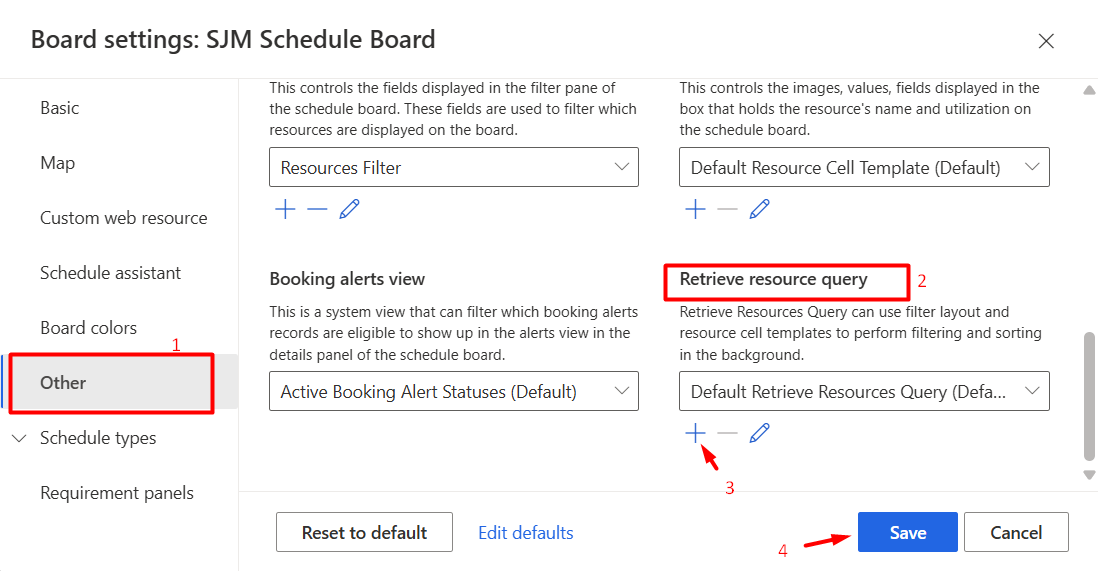Open the Default Retrieve Resources Query dropdown
This screenshot has height=571, width=1098.
coord(864,392)
